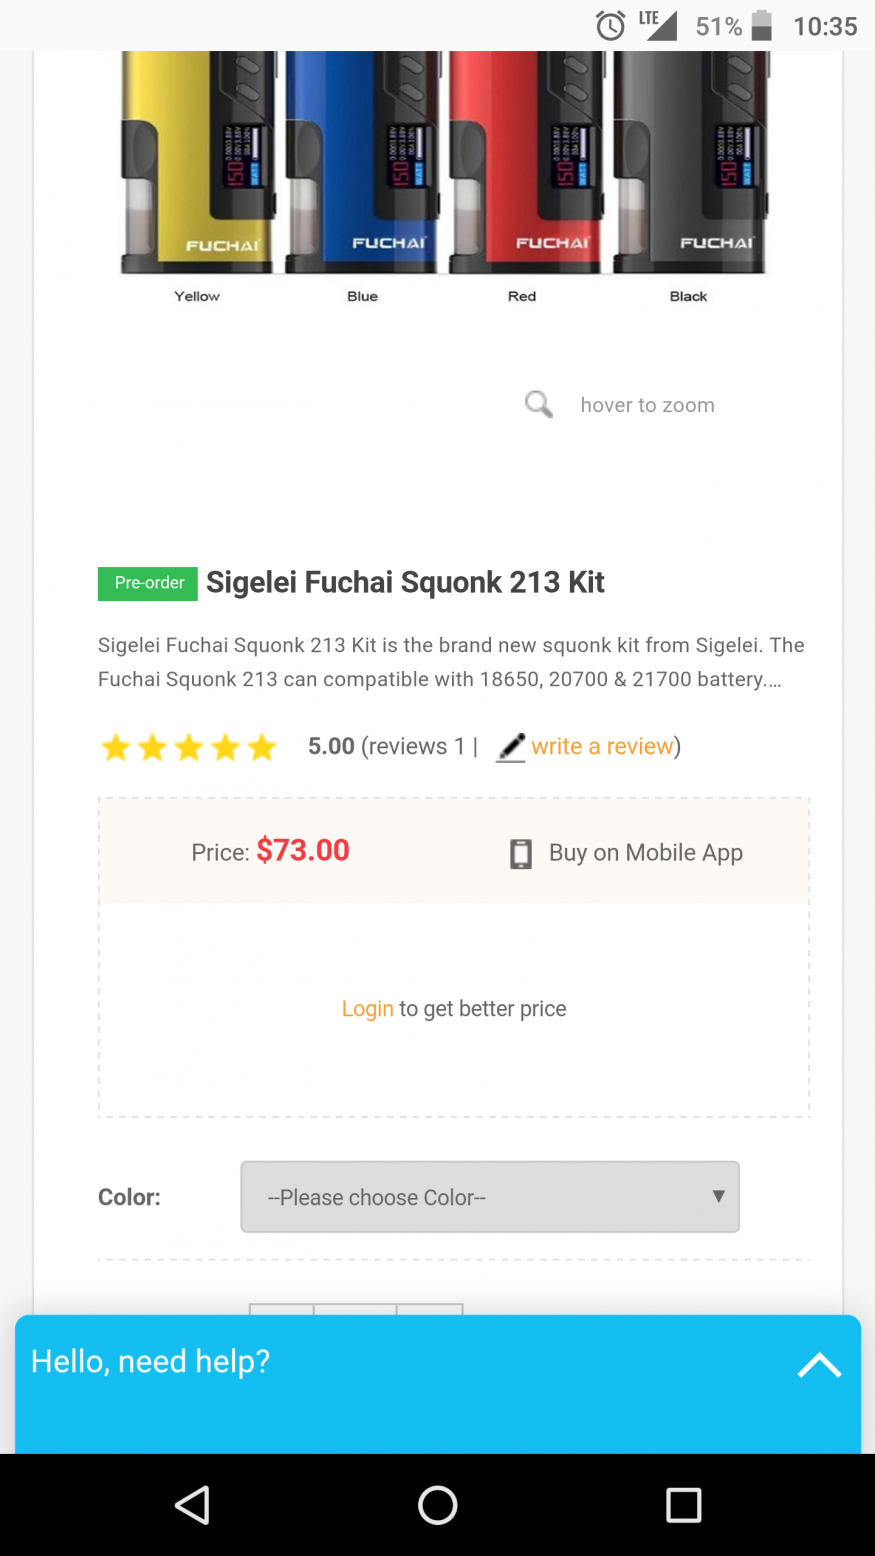Select the yellow Fuchai kit image
The width and height of the screenshot is (875, 1556).
(x=198, y=165)
